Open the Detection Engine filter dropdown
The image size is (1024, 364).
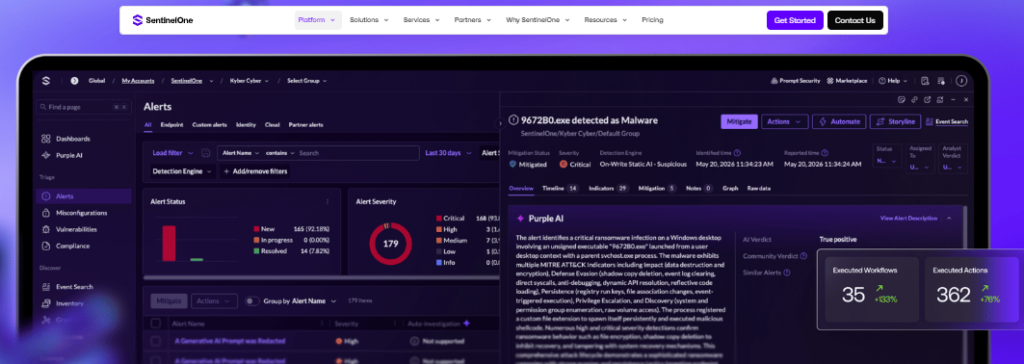click(x=182, y=171)
